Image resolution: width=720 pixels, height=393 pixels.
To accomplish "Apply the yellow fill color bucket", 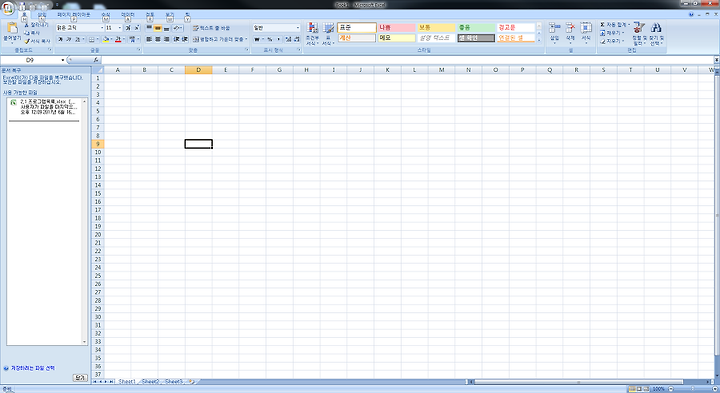I will pyautogui.click(x=106, y=39).
